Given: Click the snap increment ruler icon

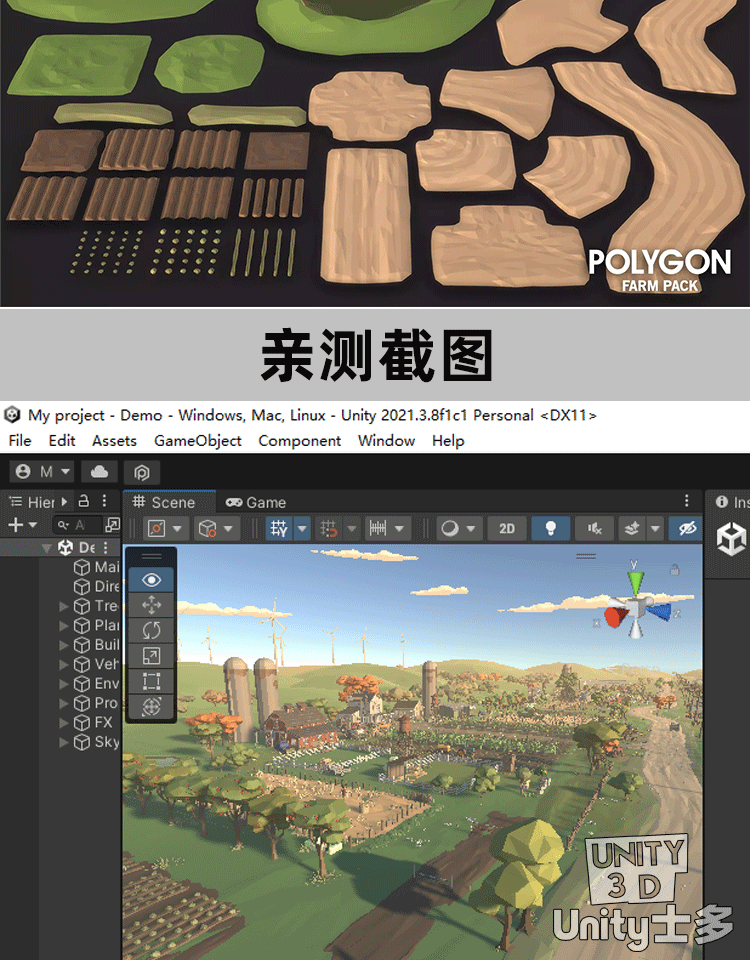Looking at the screenshot, I should point(378,528).
